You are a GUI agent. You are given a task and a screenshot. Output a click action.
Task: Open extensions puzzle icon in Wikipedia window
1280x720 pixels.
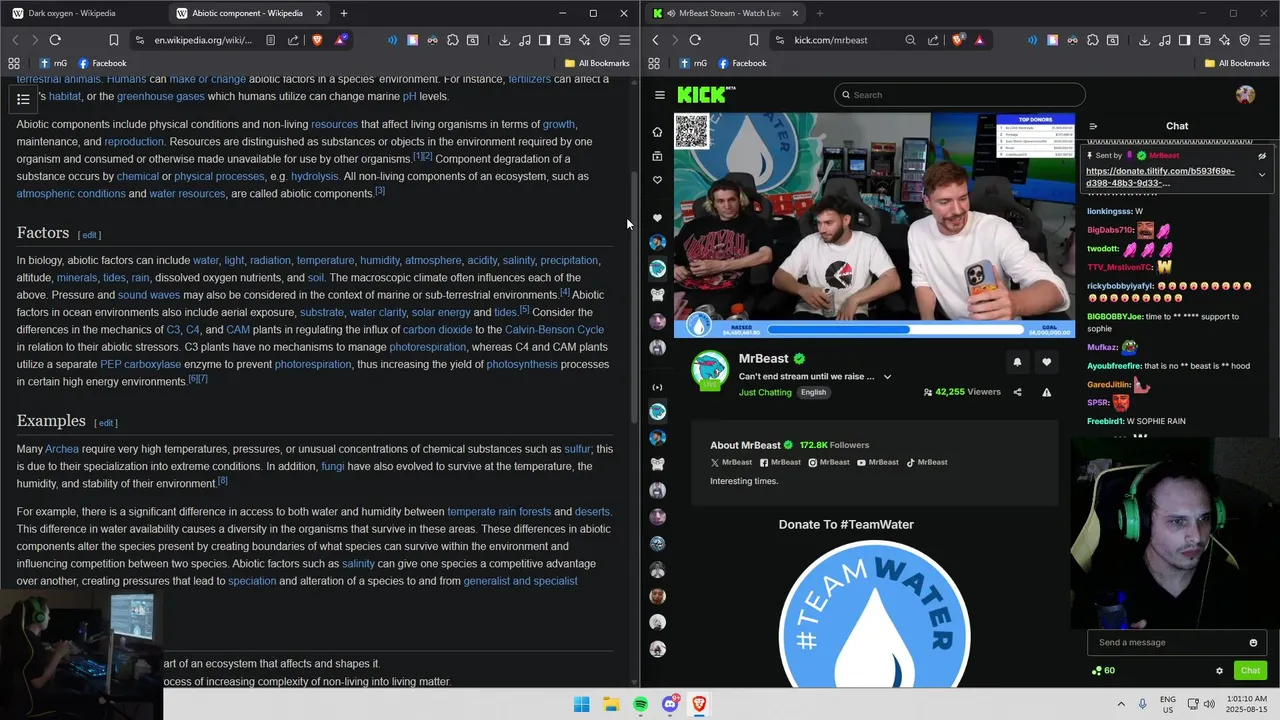point(453,40)
